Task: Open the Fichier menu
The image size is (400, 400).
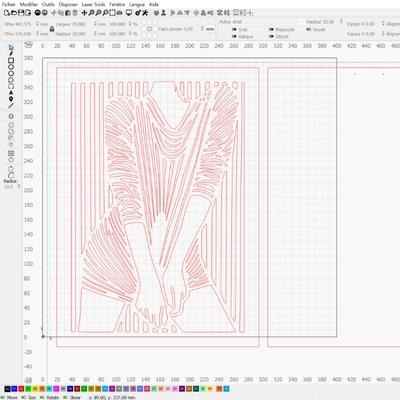Action: pos(9,4)
